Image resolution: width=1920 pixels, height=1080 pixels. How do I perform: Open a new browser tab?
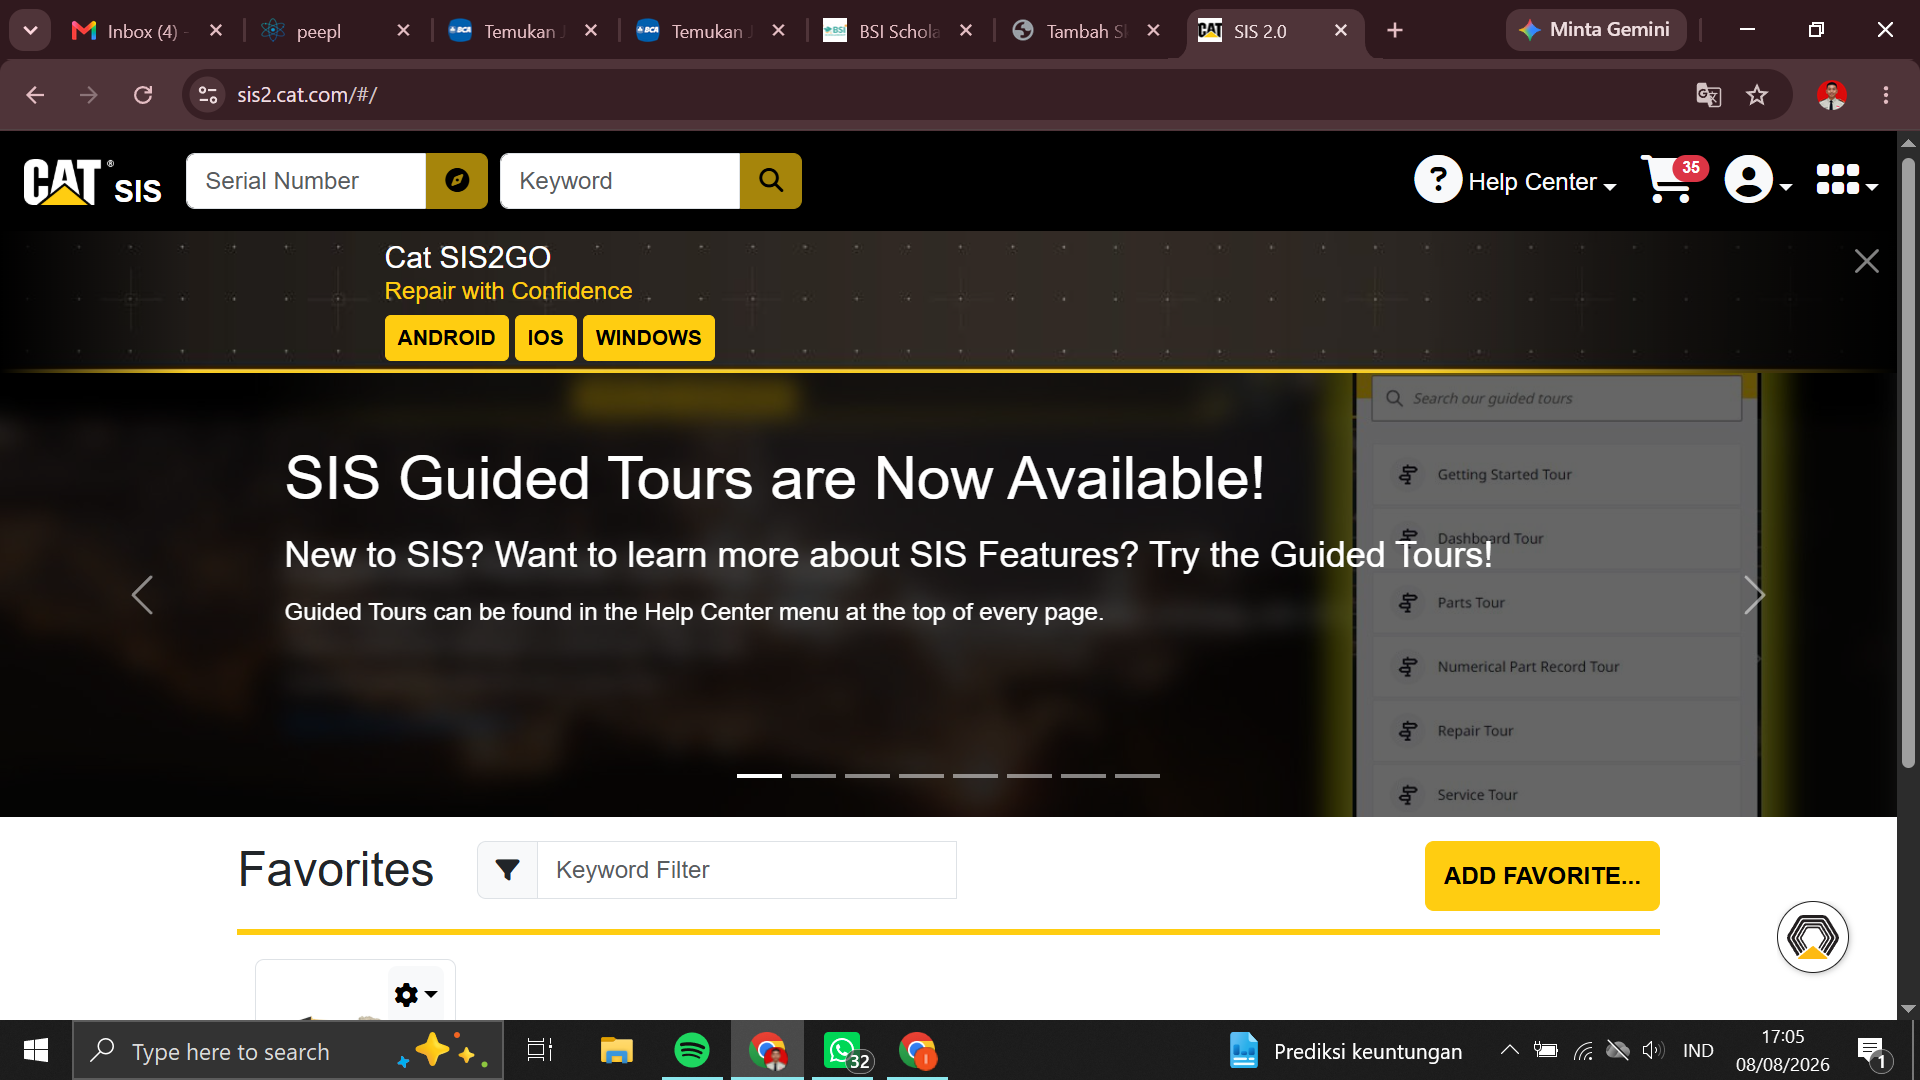[x=1395, y=31]
